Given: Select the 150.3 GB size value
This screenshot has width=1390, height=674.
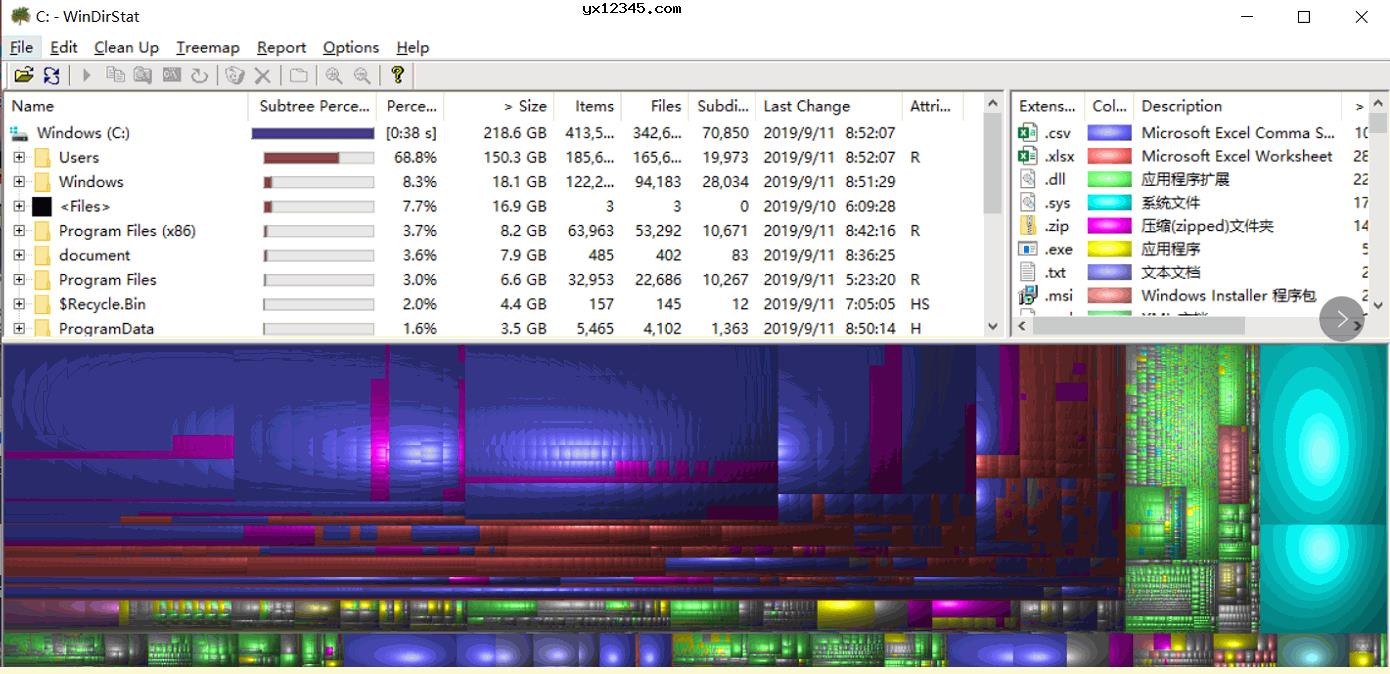Looking at the screenshot, I should [515, 157].
